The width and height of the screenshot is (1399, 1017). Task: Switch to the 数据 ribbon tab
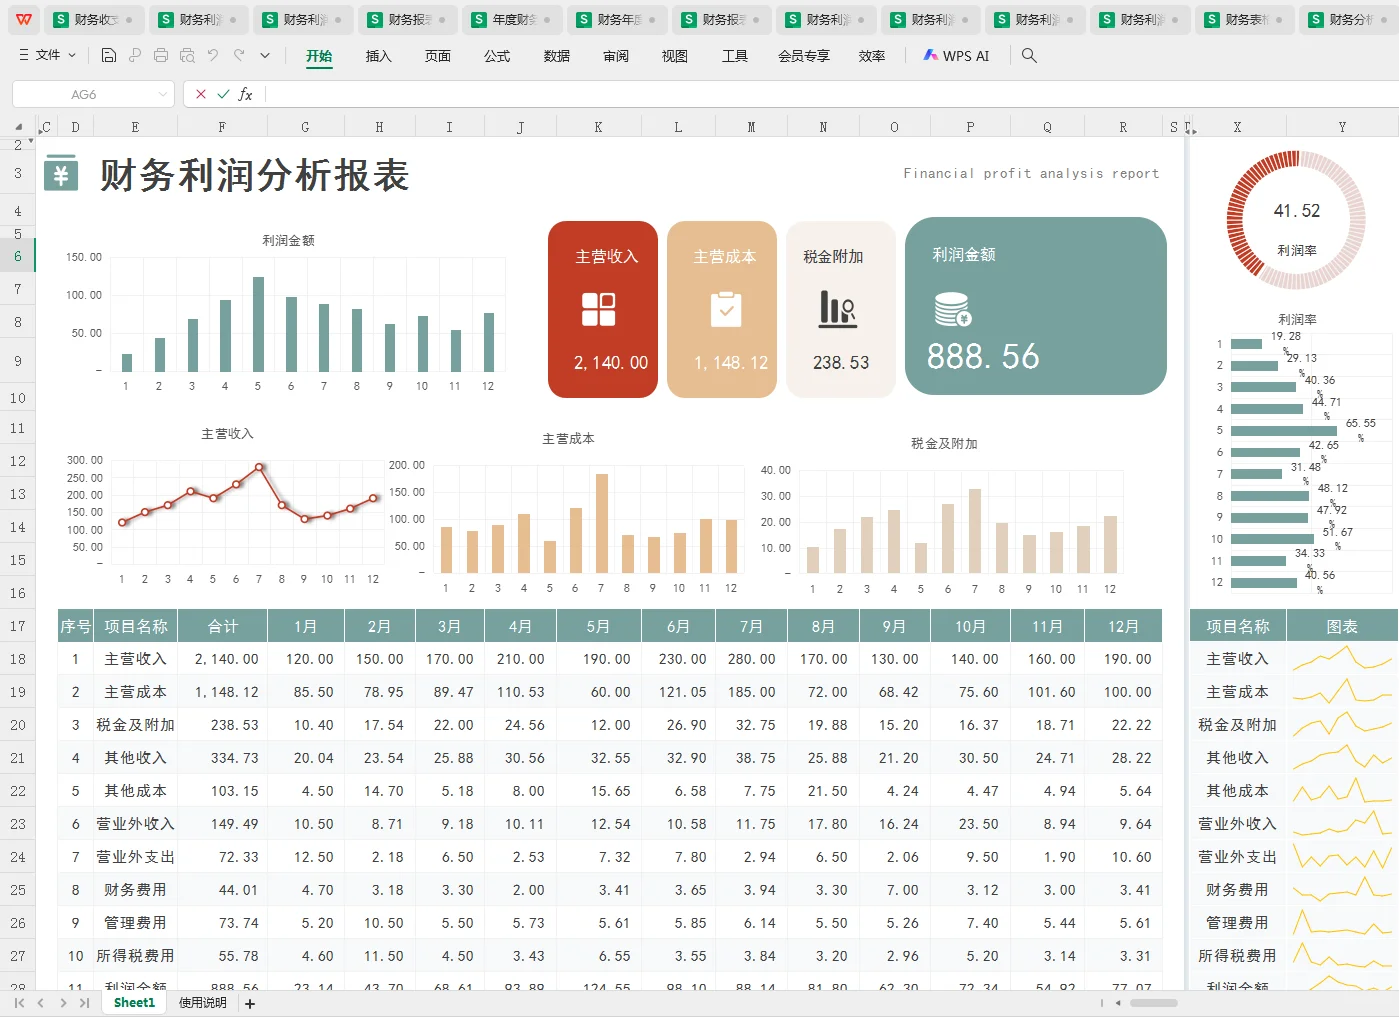pos(556,56)
